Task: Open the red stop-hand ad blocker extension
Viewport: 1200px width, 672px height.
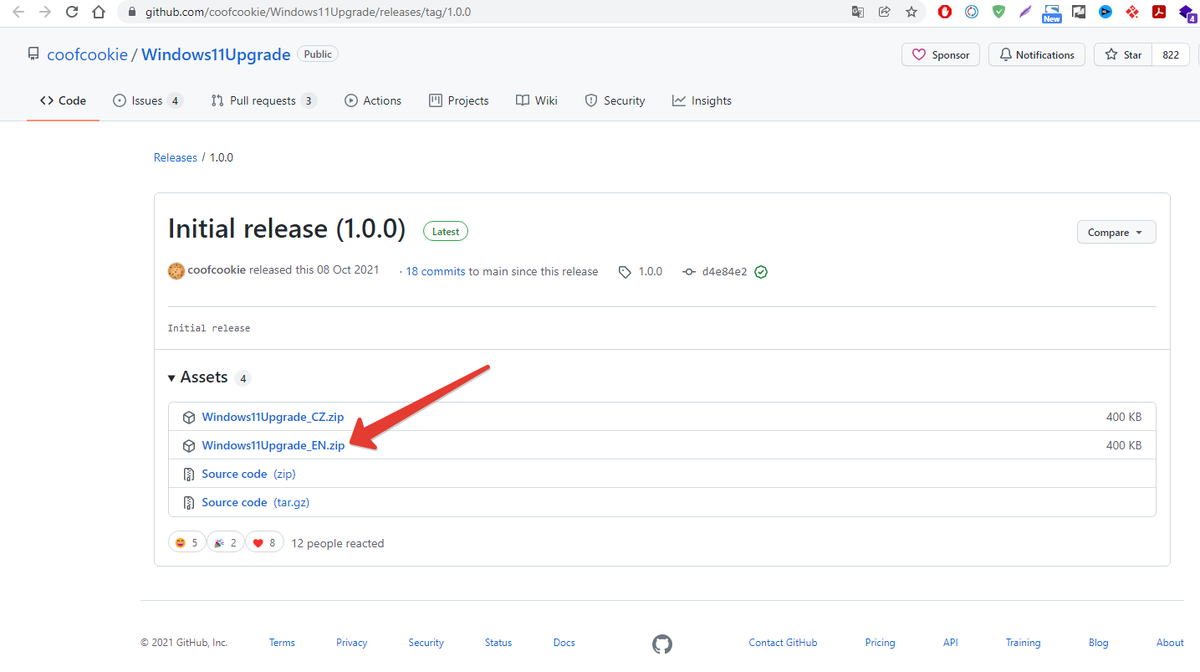Action: (x=944, y=13)
